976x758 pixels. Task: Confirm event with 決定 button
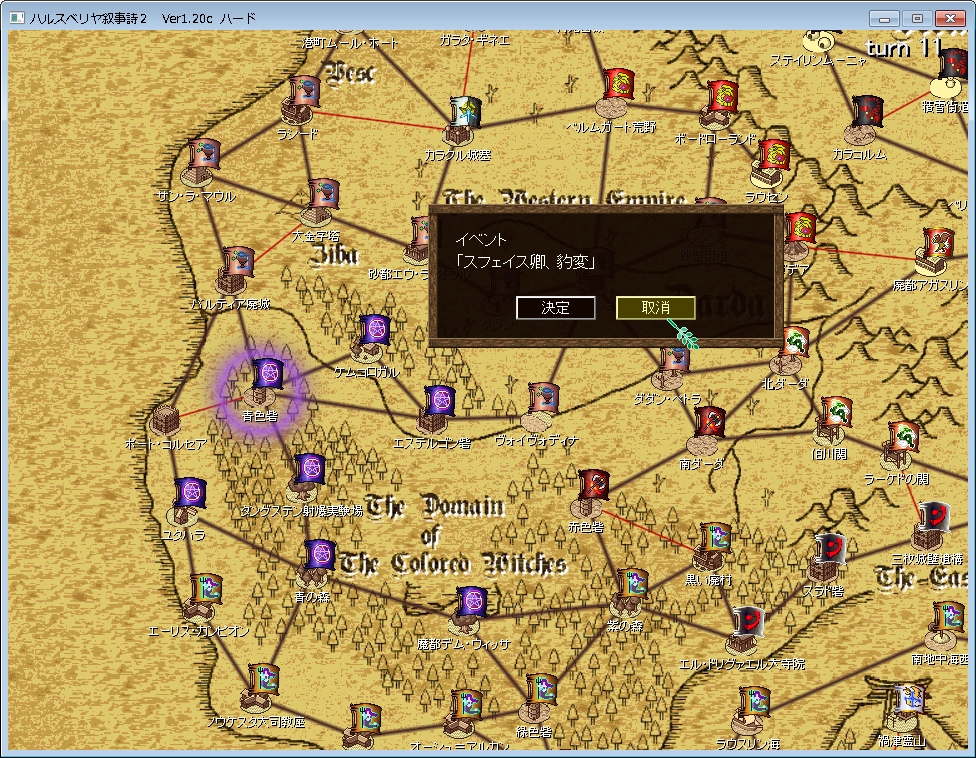click(555, 308)
